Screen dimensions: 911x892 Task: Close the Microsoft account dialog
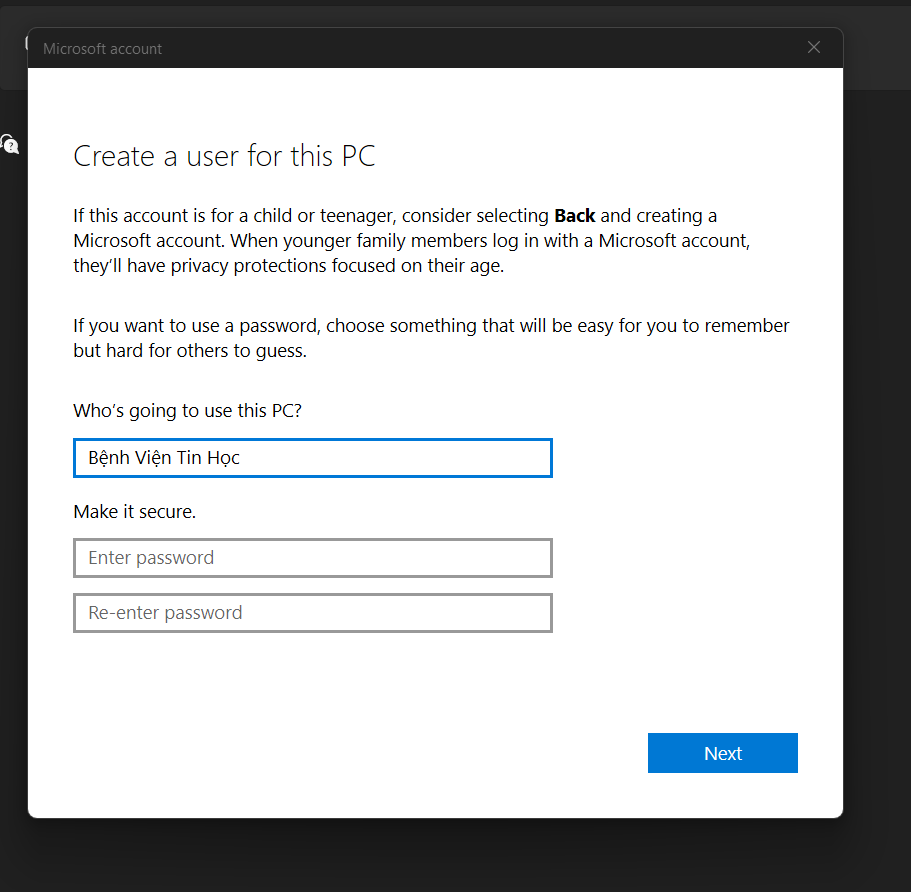tap(814, 48)
